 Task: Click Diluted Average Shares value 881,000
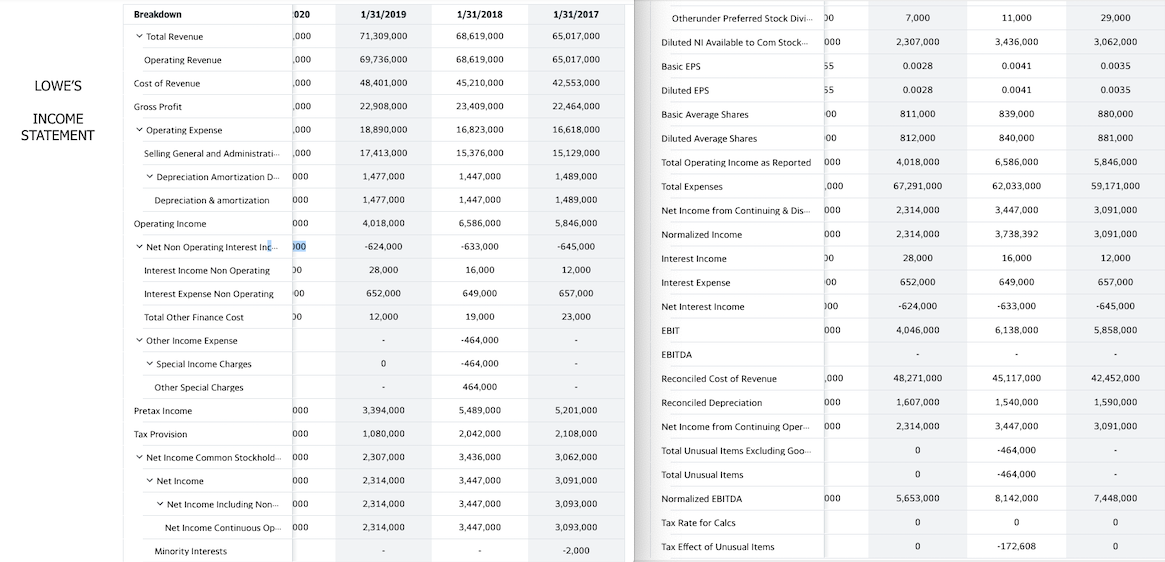pyautogui.click(x=1115, y=139)
